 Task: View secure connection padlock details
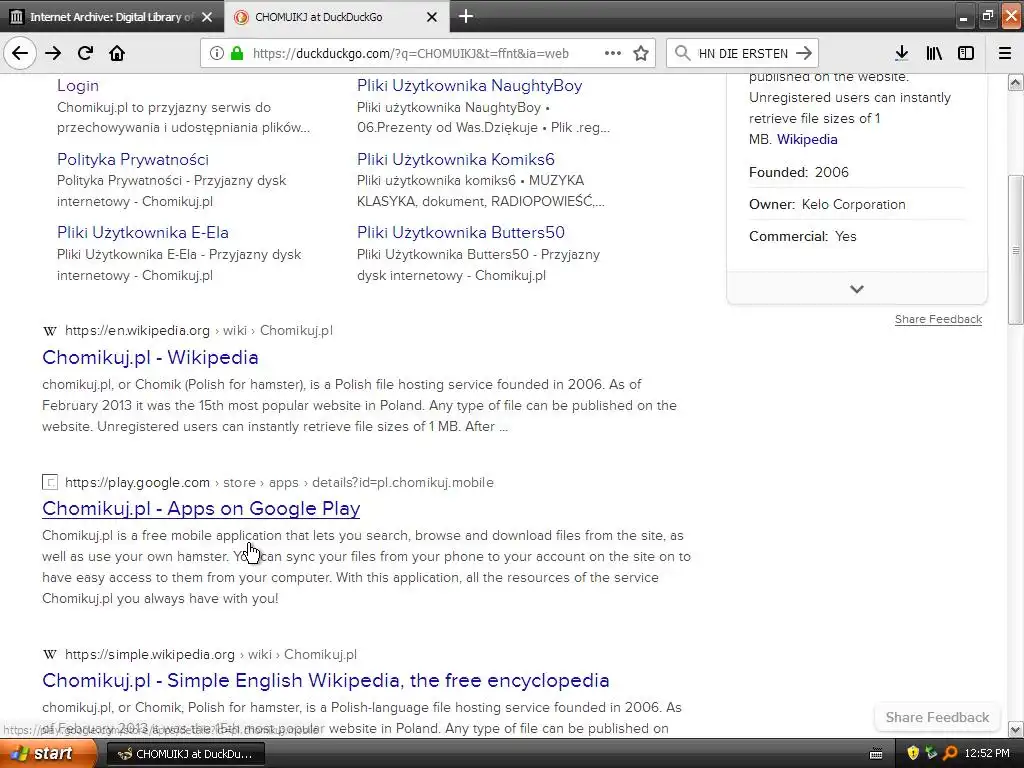237,53
